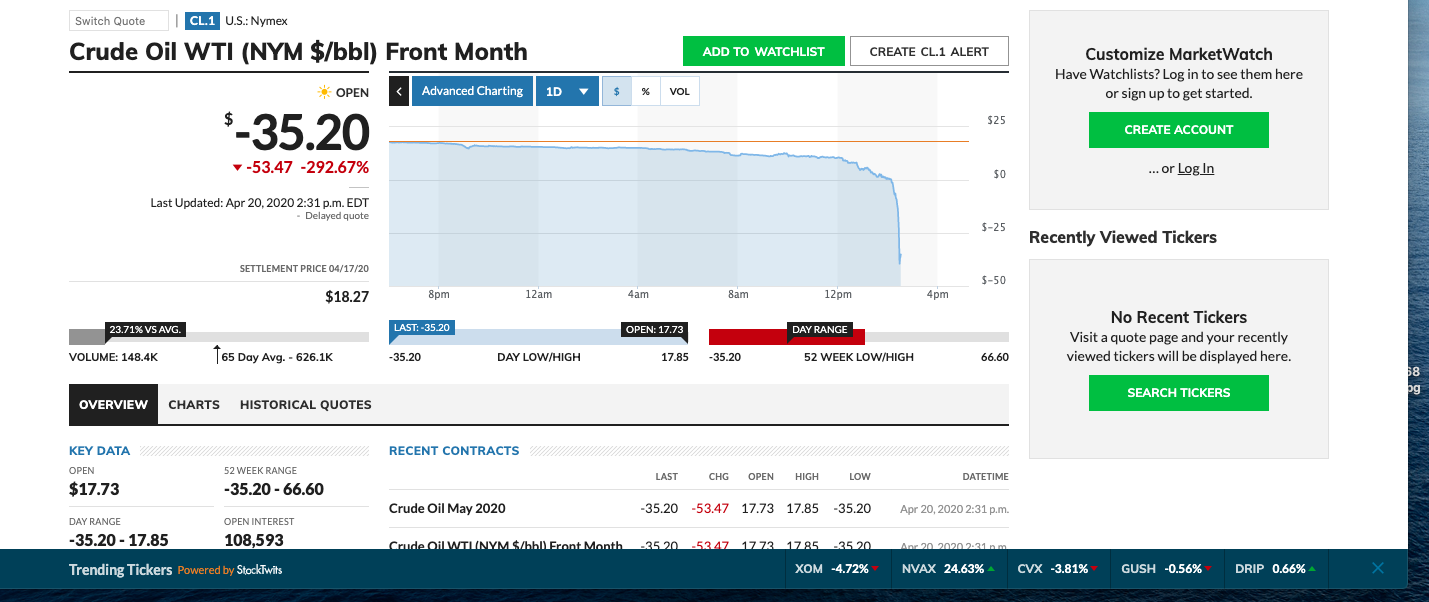The height and width of the screenshot is (602, 1429).
Task: Click XOM trending ticker
Action: tap(838, 568)
